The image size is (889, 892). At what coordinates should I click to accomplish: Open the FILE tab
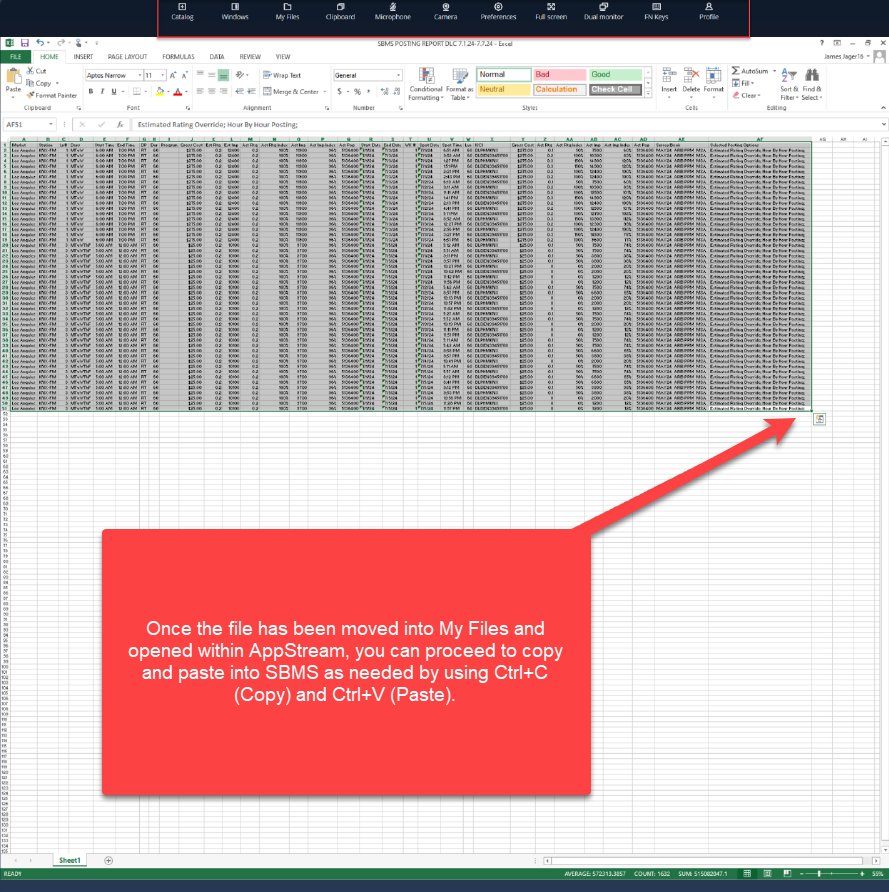click(x=16, y=57)
